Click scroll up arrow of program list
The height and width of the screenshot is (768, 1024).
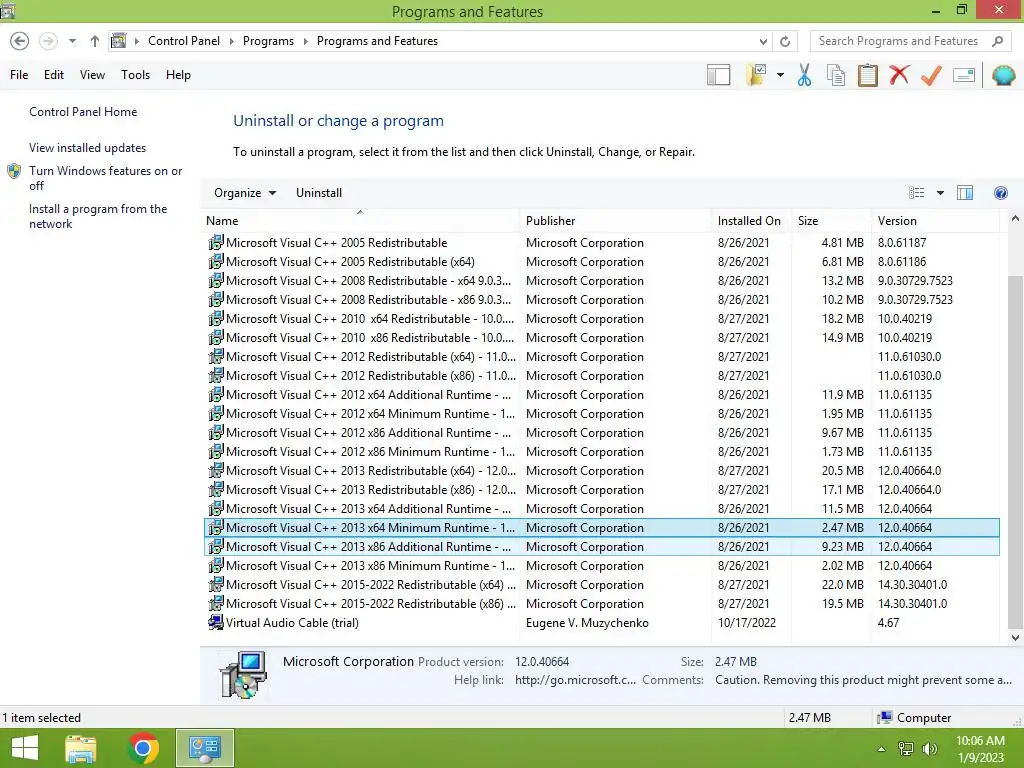tap(1015, 219)
